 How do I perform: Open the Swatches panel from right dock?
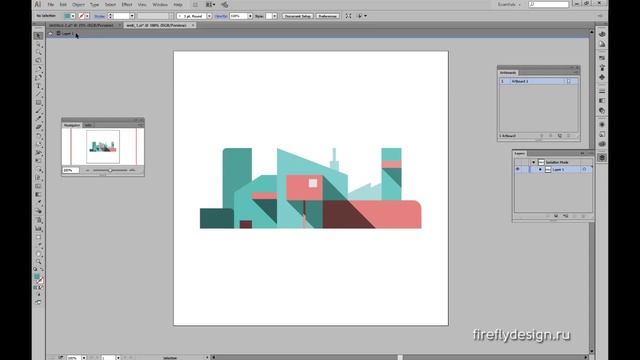point(602,58)
